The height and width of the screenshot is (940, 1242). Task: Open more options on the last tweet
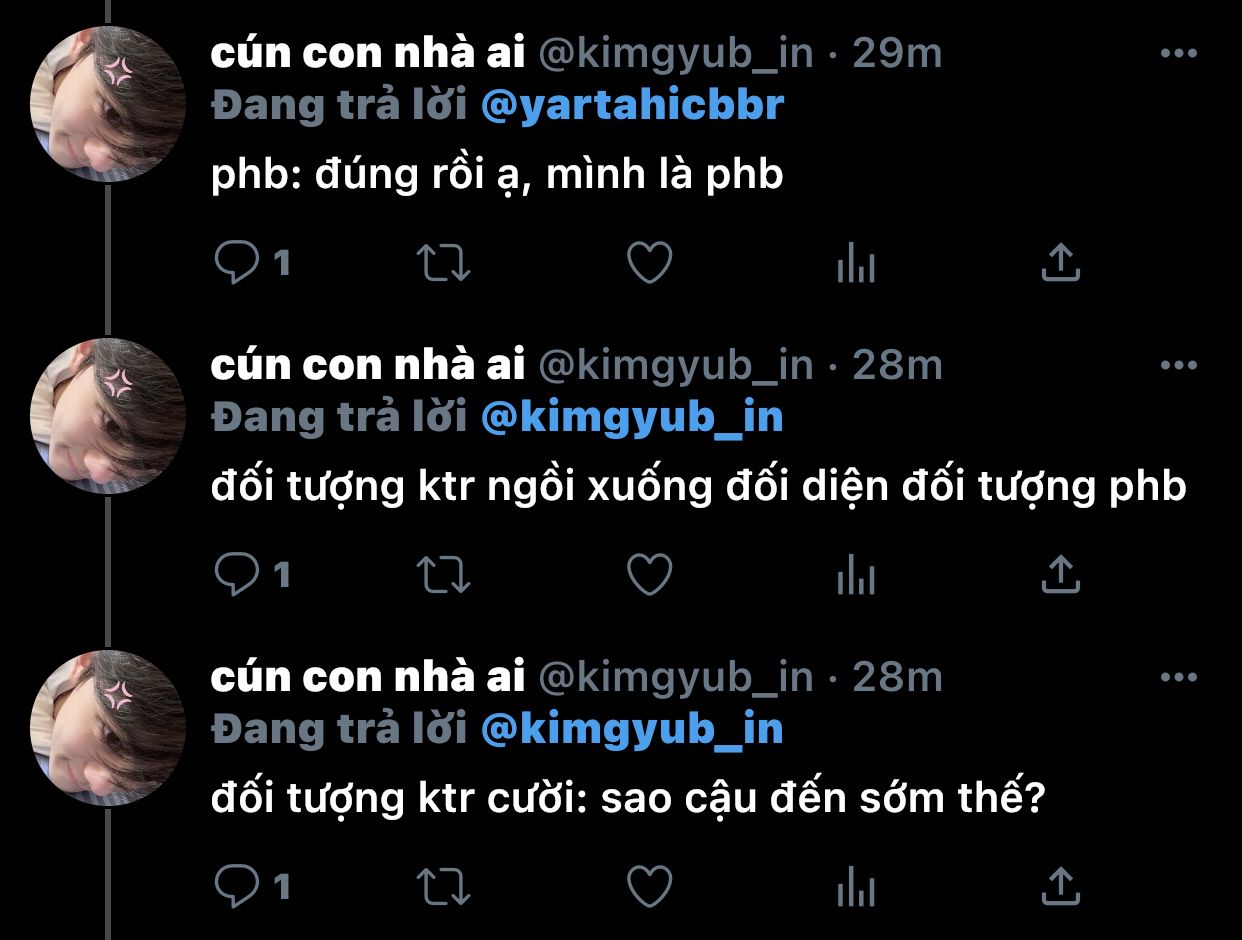(x=1178, y=677)
